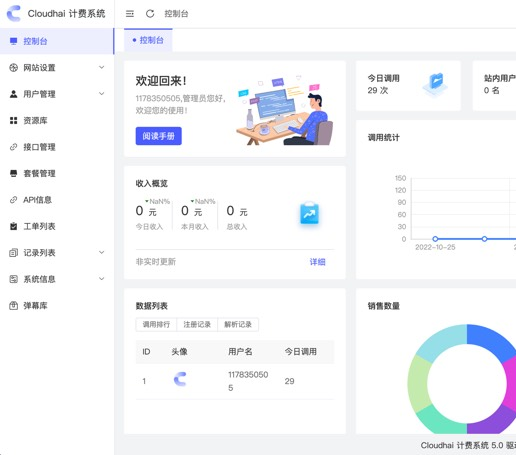Open API信息 in the sidebar
Viewport: 516px width, 455px height.
(x=57, y=200)
